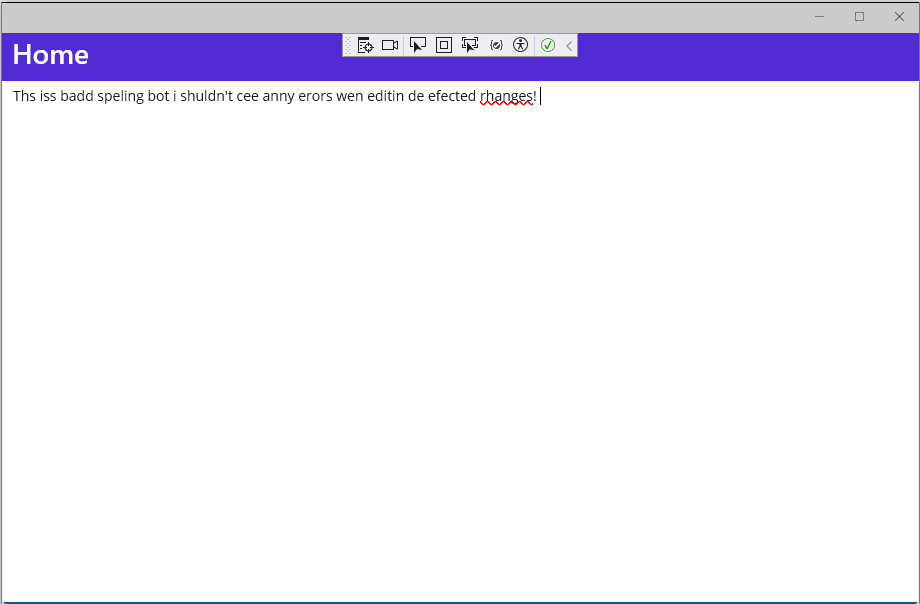Minimize the application window
This screenshot has height=604, width=920.
pos(818,16)
